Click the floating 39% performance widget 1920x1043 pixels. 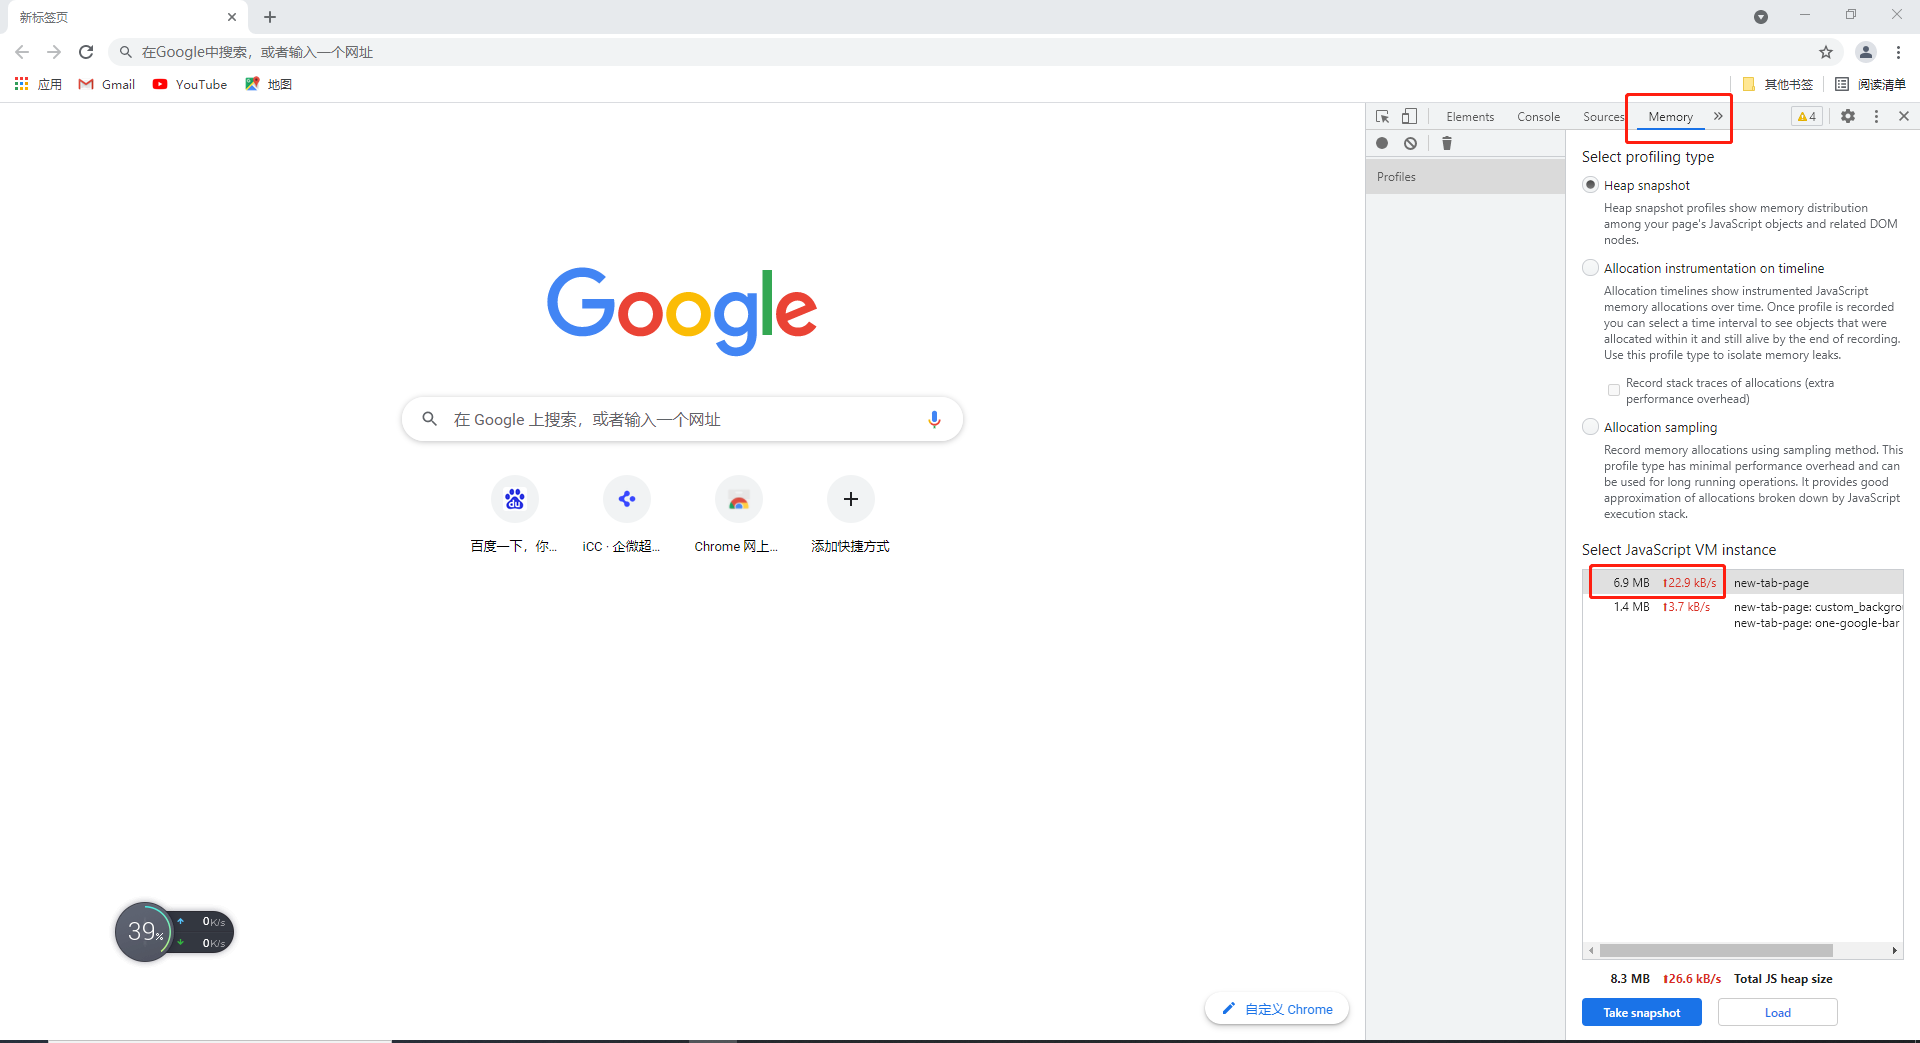pos(174,932)
